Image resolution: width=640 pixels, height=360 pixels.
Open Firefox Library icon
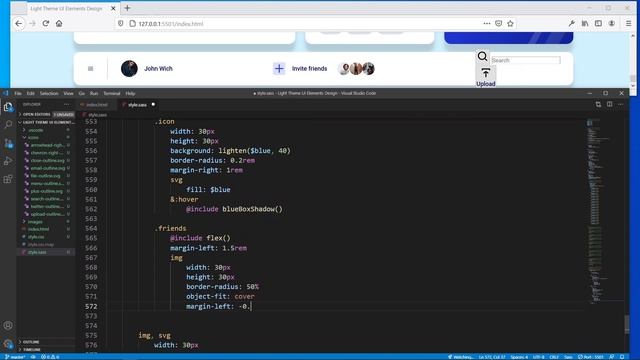point(585,24)
